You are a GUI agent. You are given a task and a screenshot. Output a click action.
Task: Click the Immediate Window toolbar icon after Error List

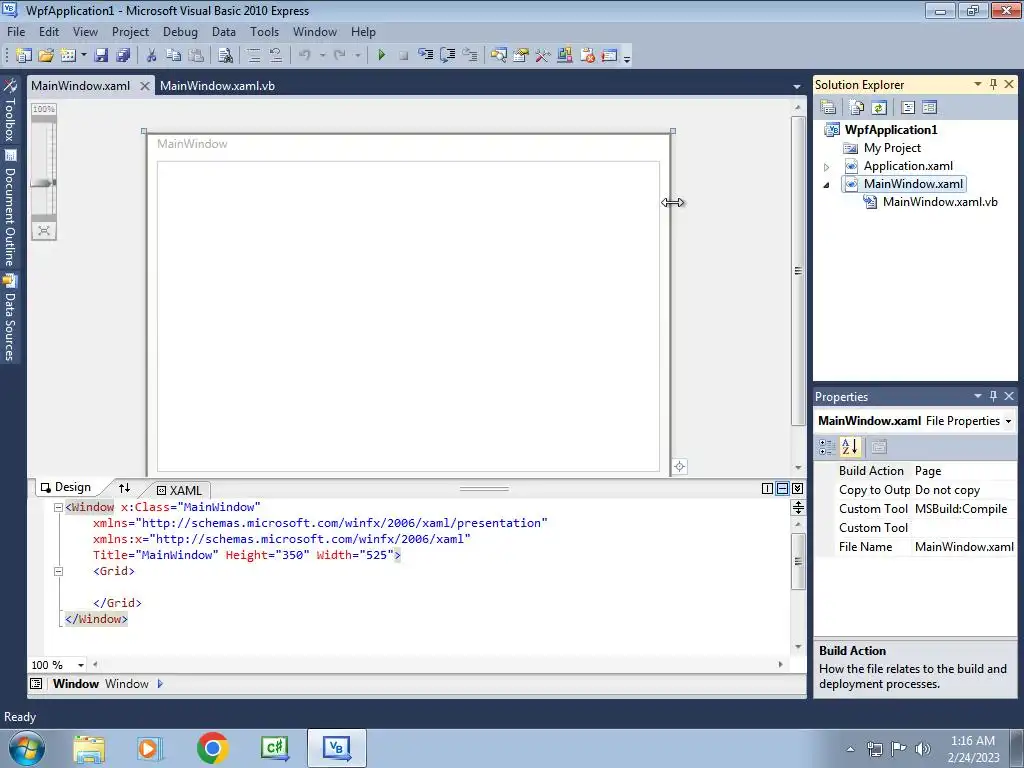(x=609, y=56)
